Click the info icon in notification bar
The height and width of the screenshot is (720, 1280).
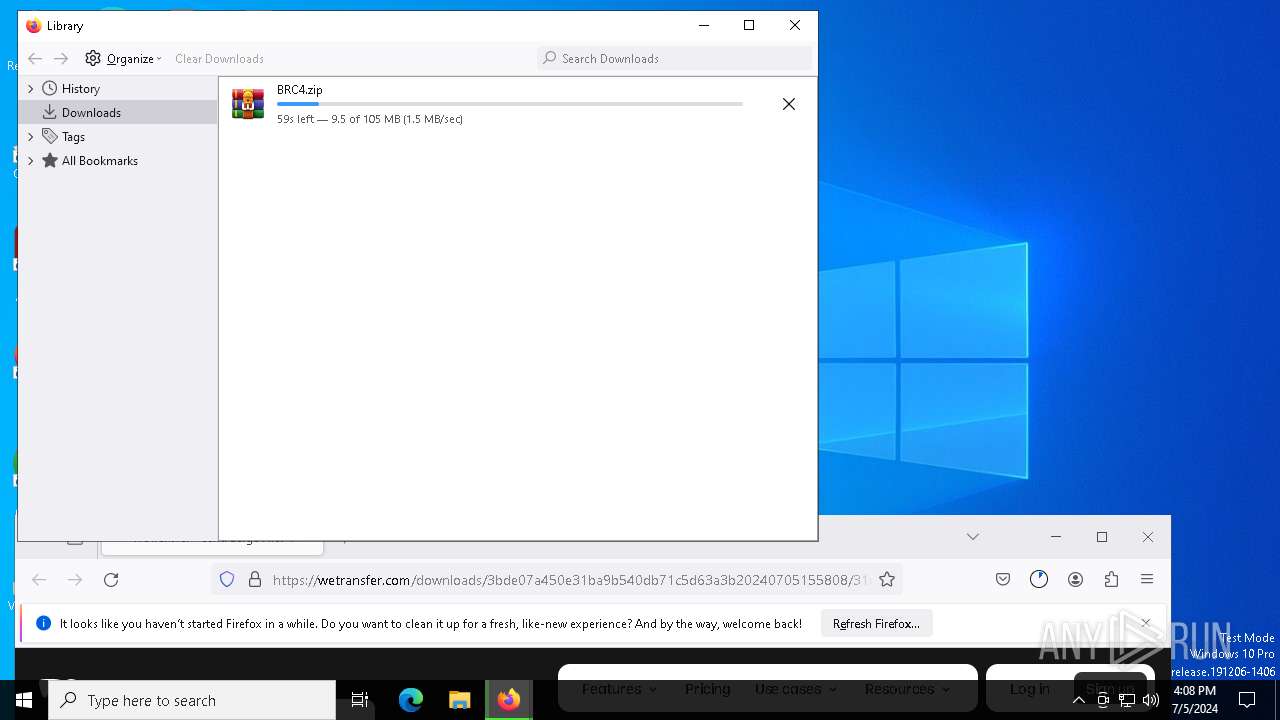point(43,623)
